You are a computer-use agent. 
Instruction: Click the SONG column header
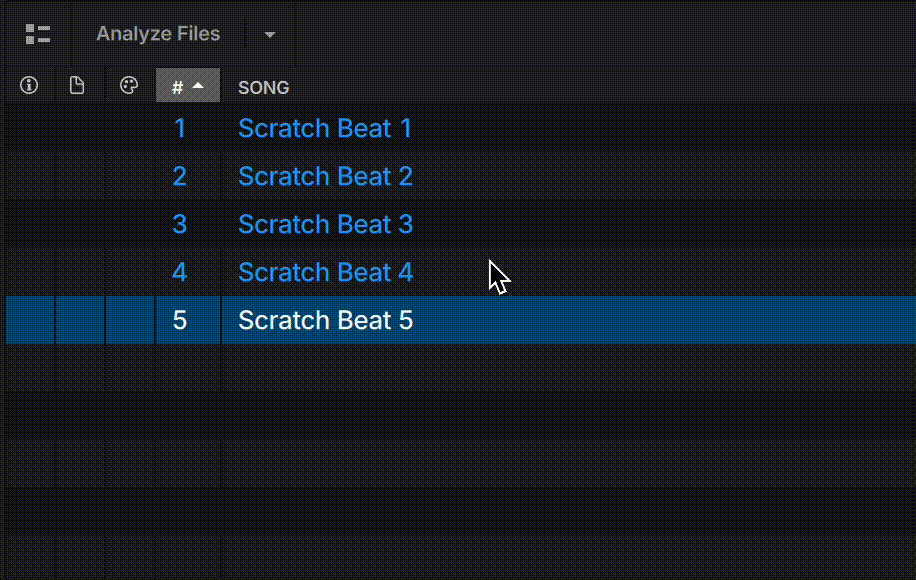(x=263, y=87)
